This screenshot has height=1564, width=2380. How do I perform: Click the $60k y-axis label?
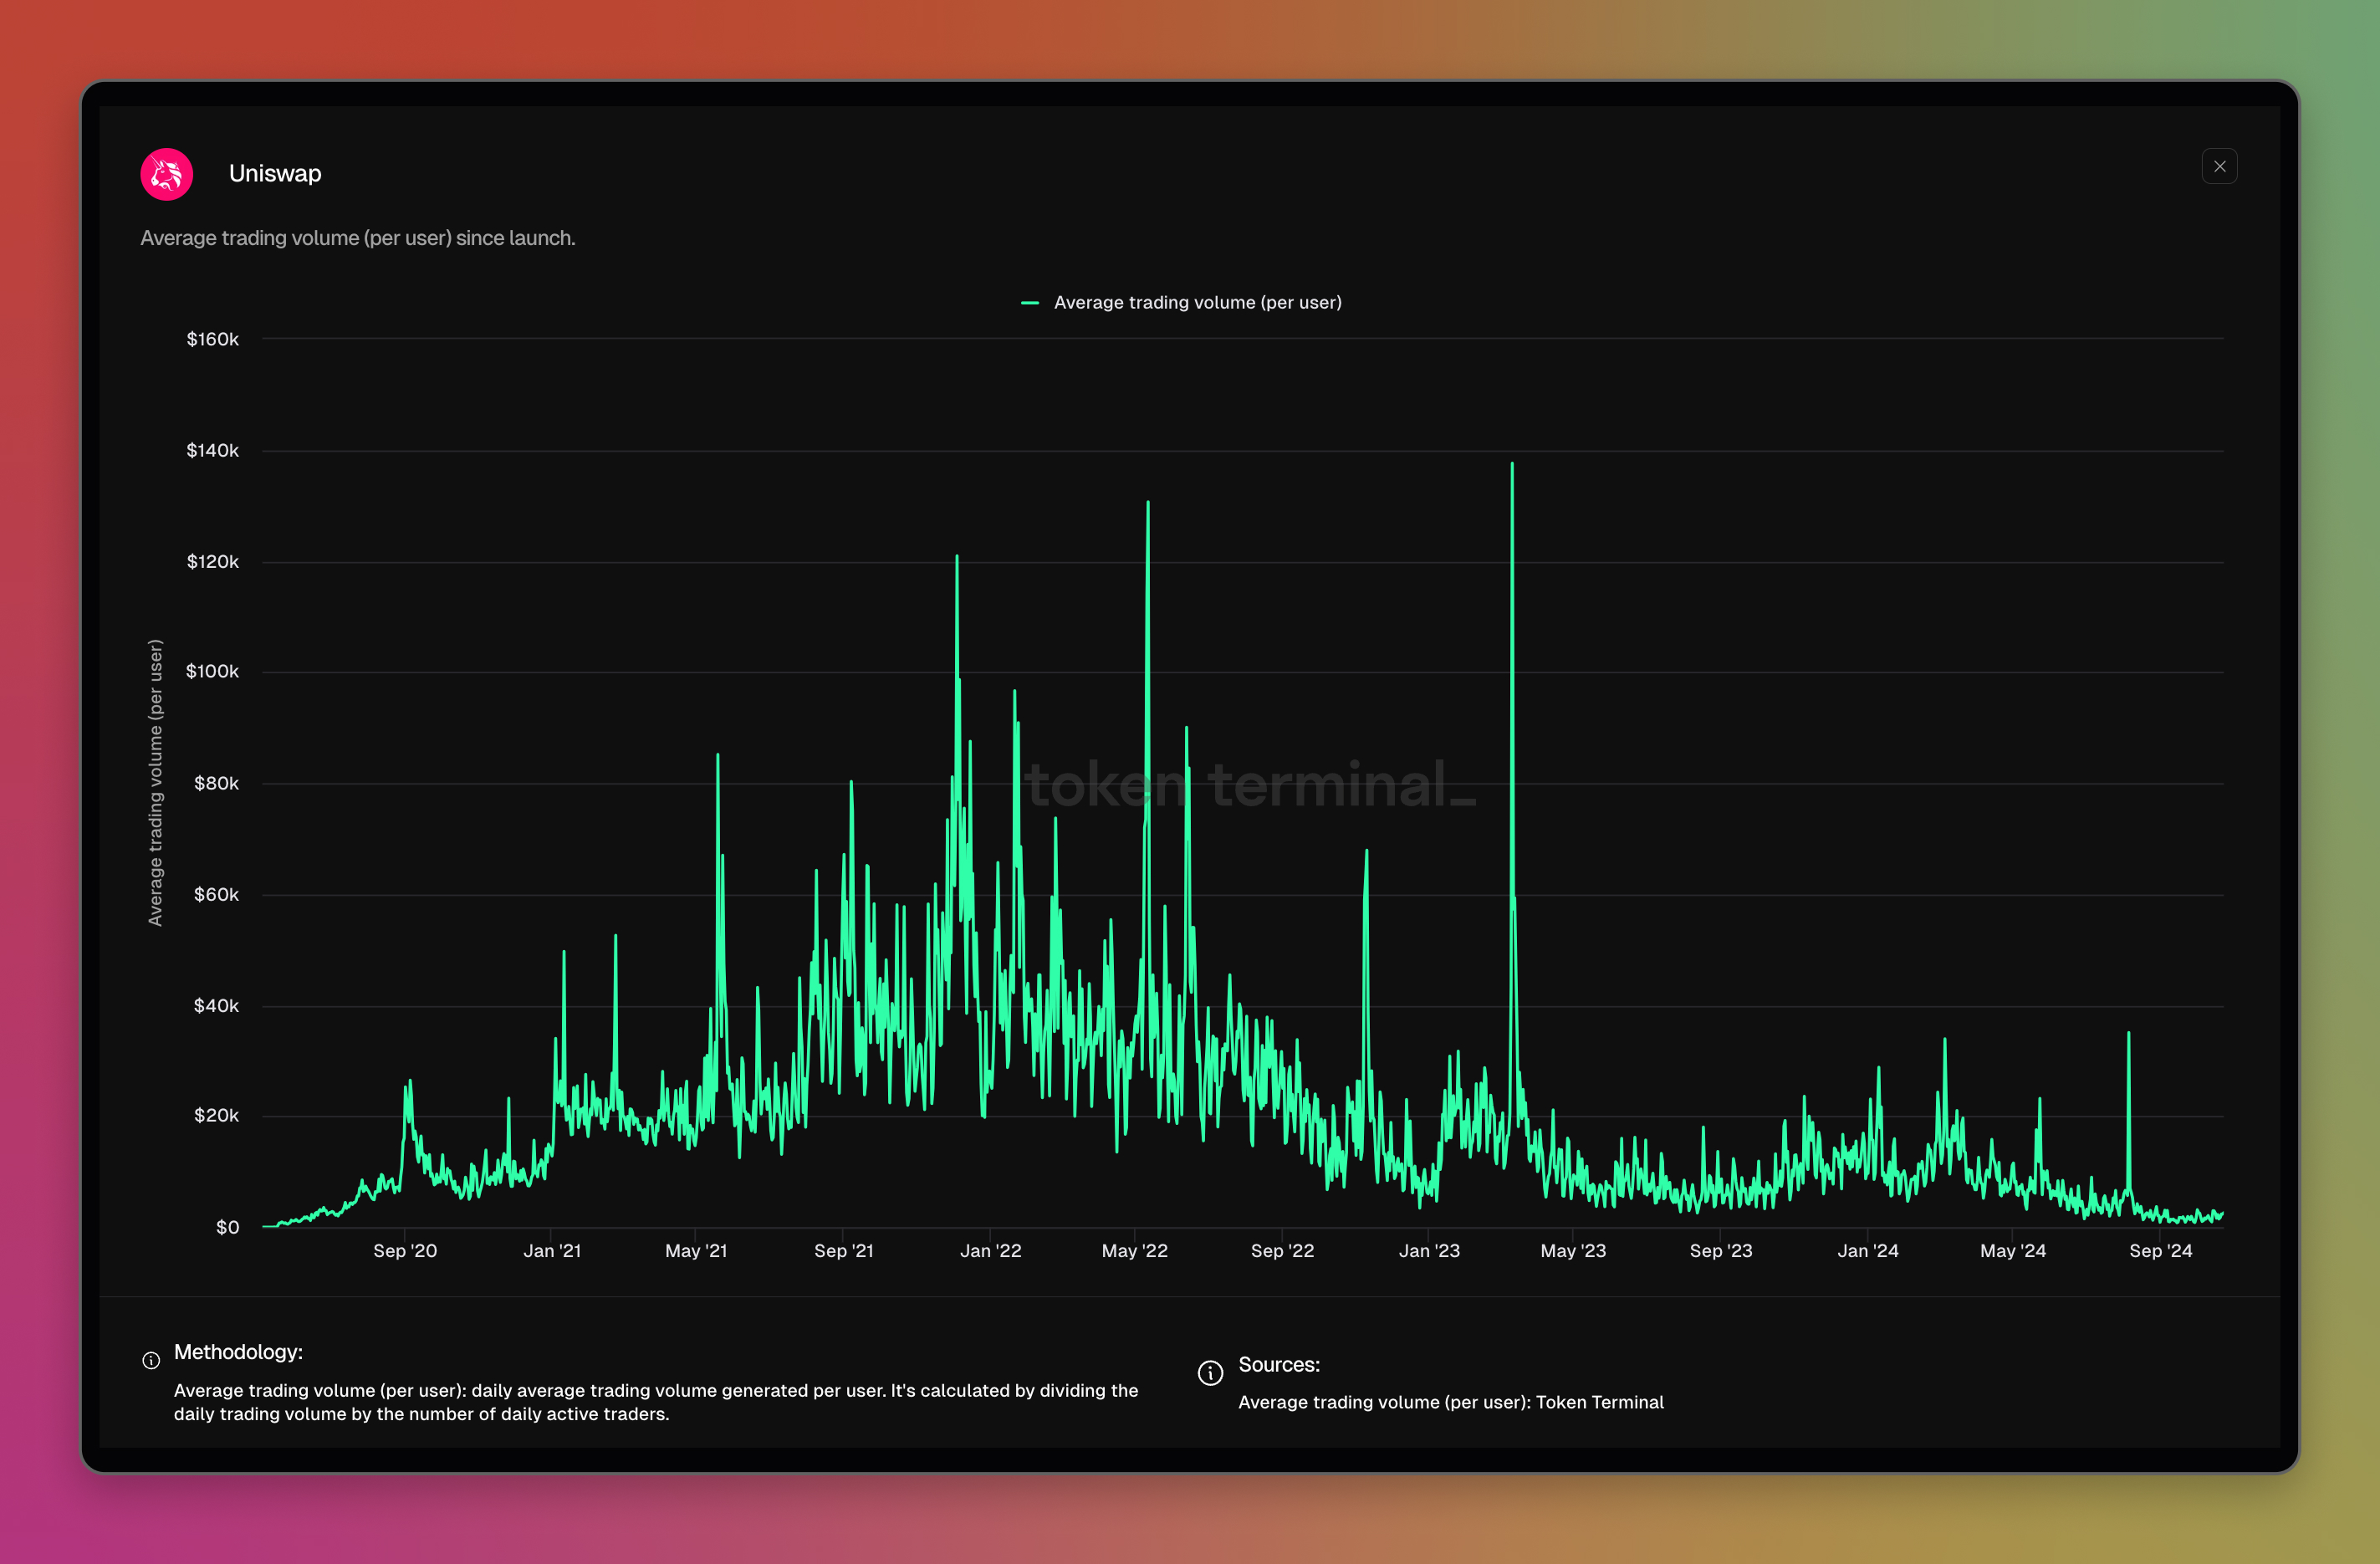[216, 894]
